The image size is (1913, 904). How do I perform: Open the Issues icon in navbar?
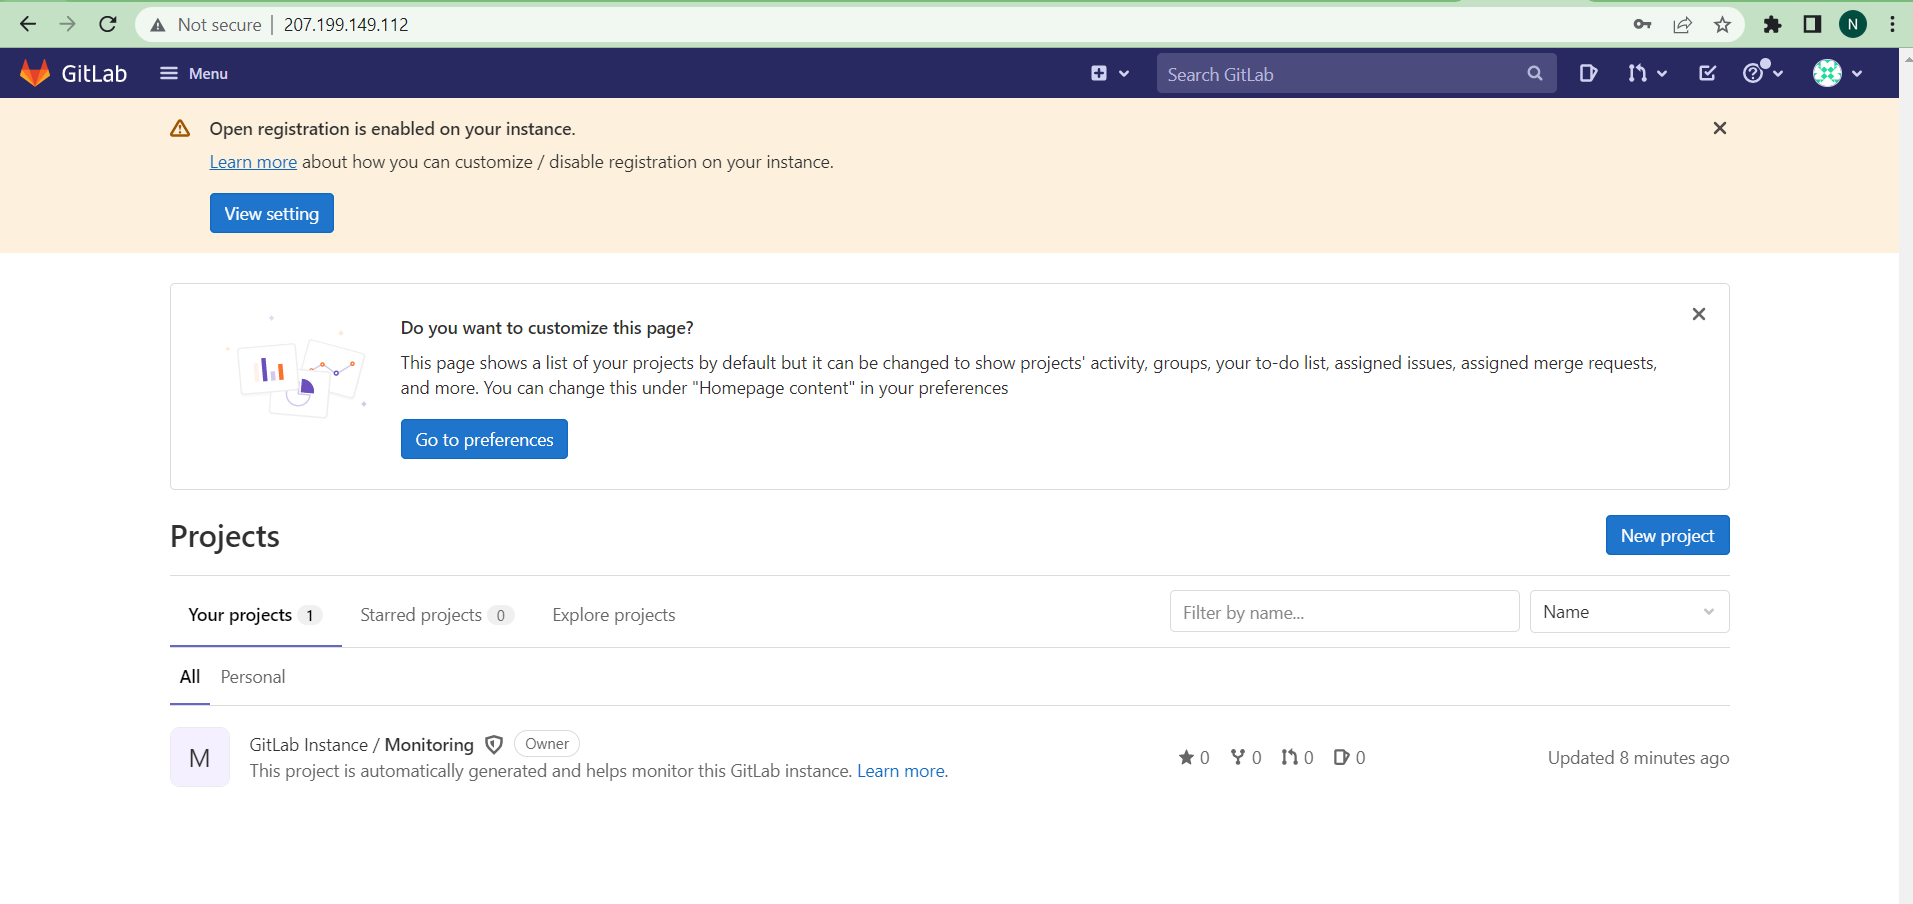(x=1588, y=73)
